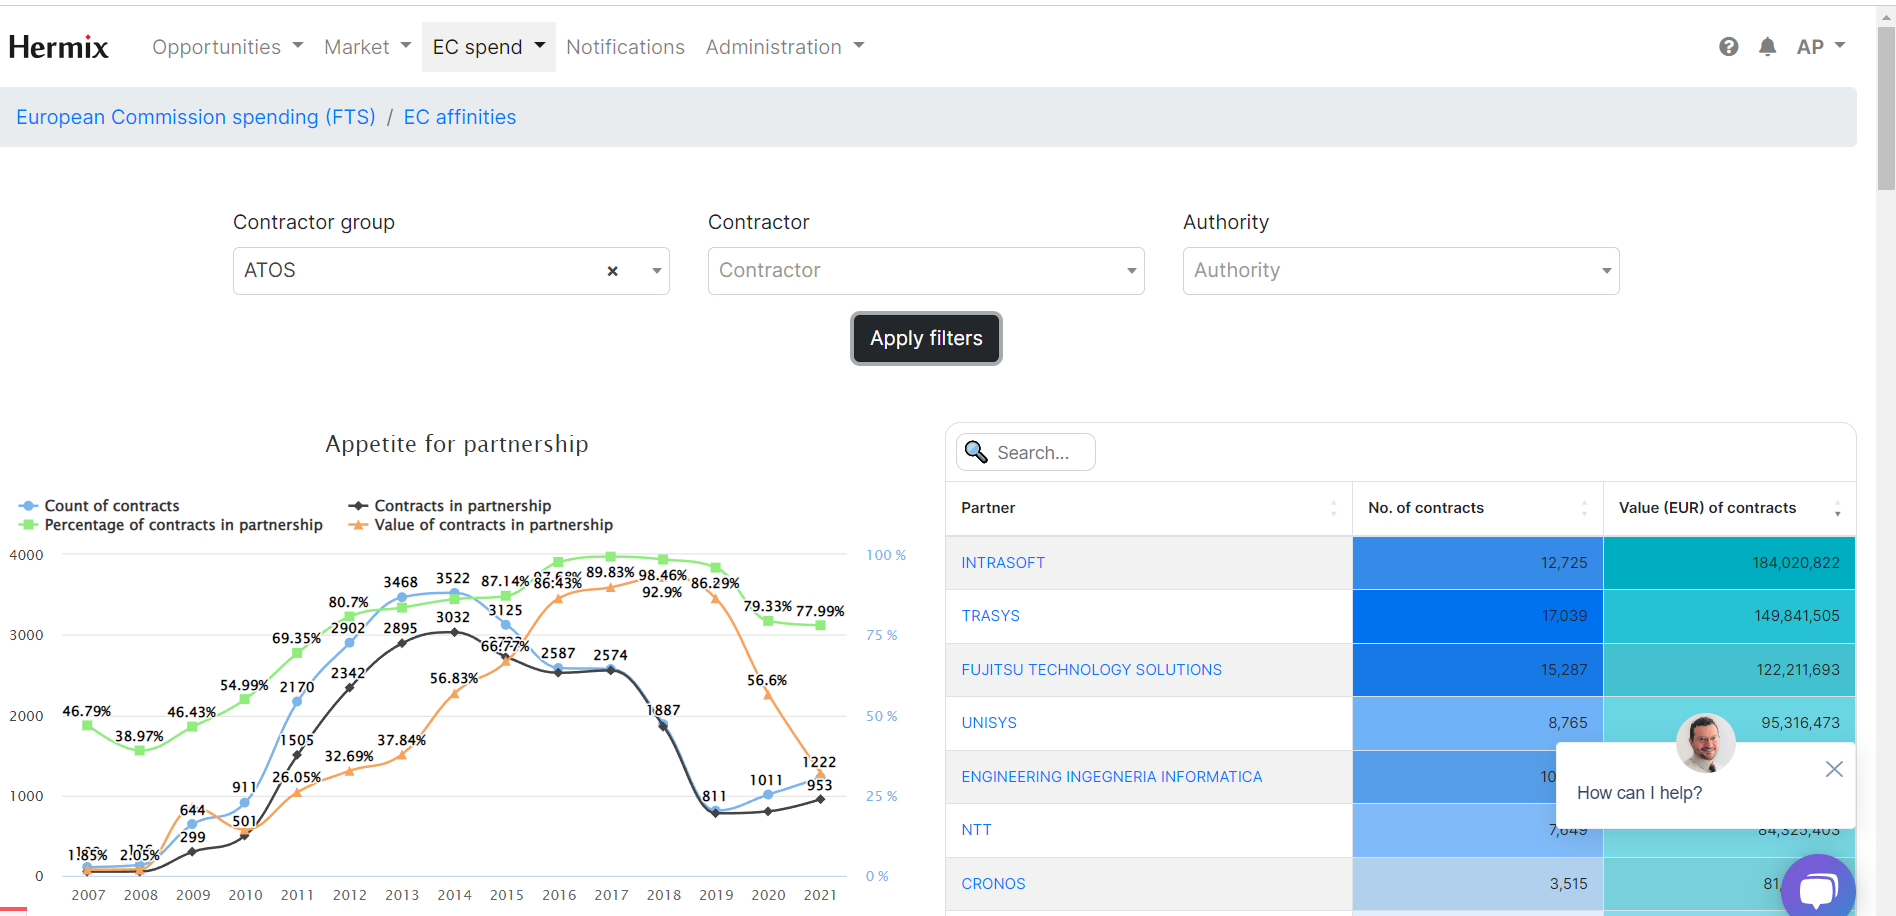
Task: Click the help question mark icon
Action: (1728, 47)
